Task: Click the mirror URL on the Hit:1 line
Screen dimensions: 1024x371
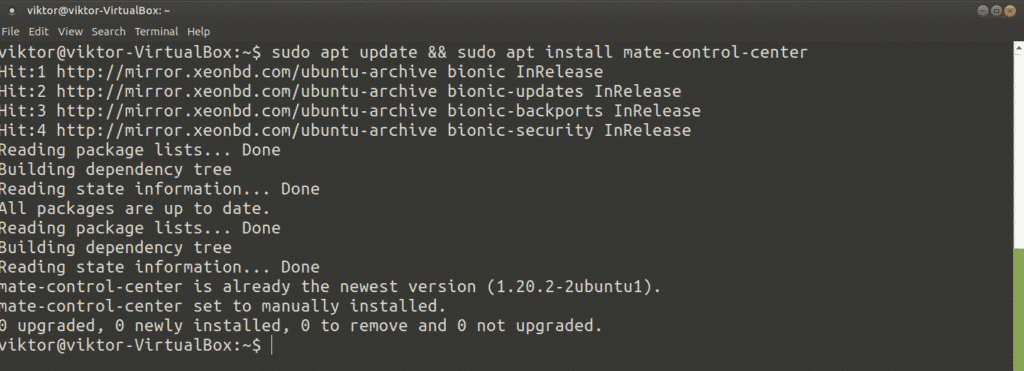Action: 246,71
